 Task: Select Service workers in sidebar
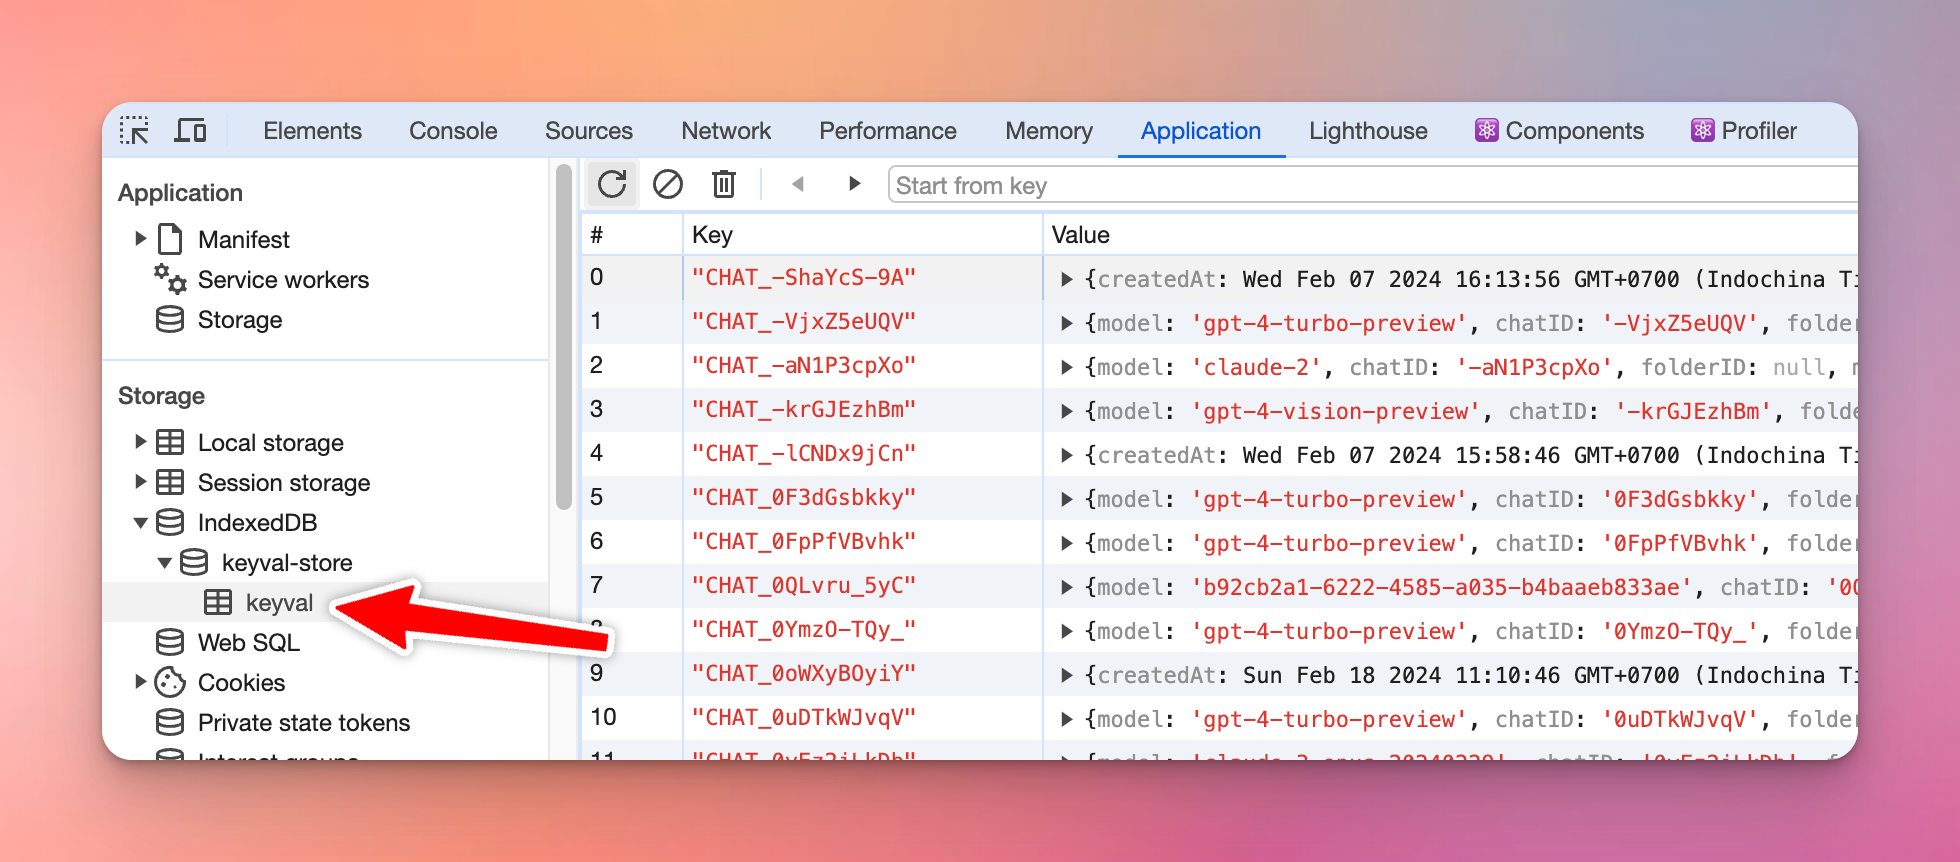283,280
